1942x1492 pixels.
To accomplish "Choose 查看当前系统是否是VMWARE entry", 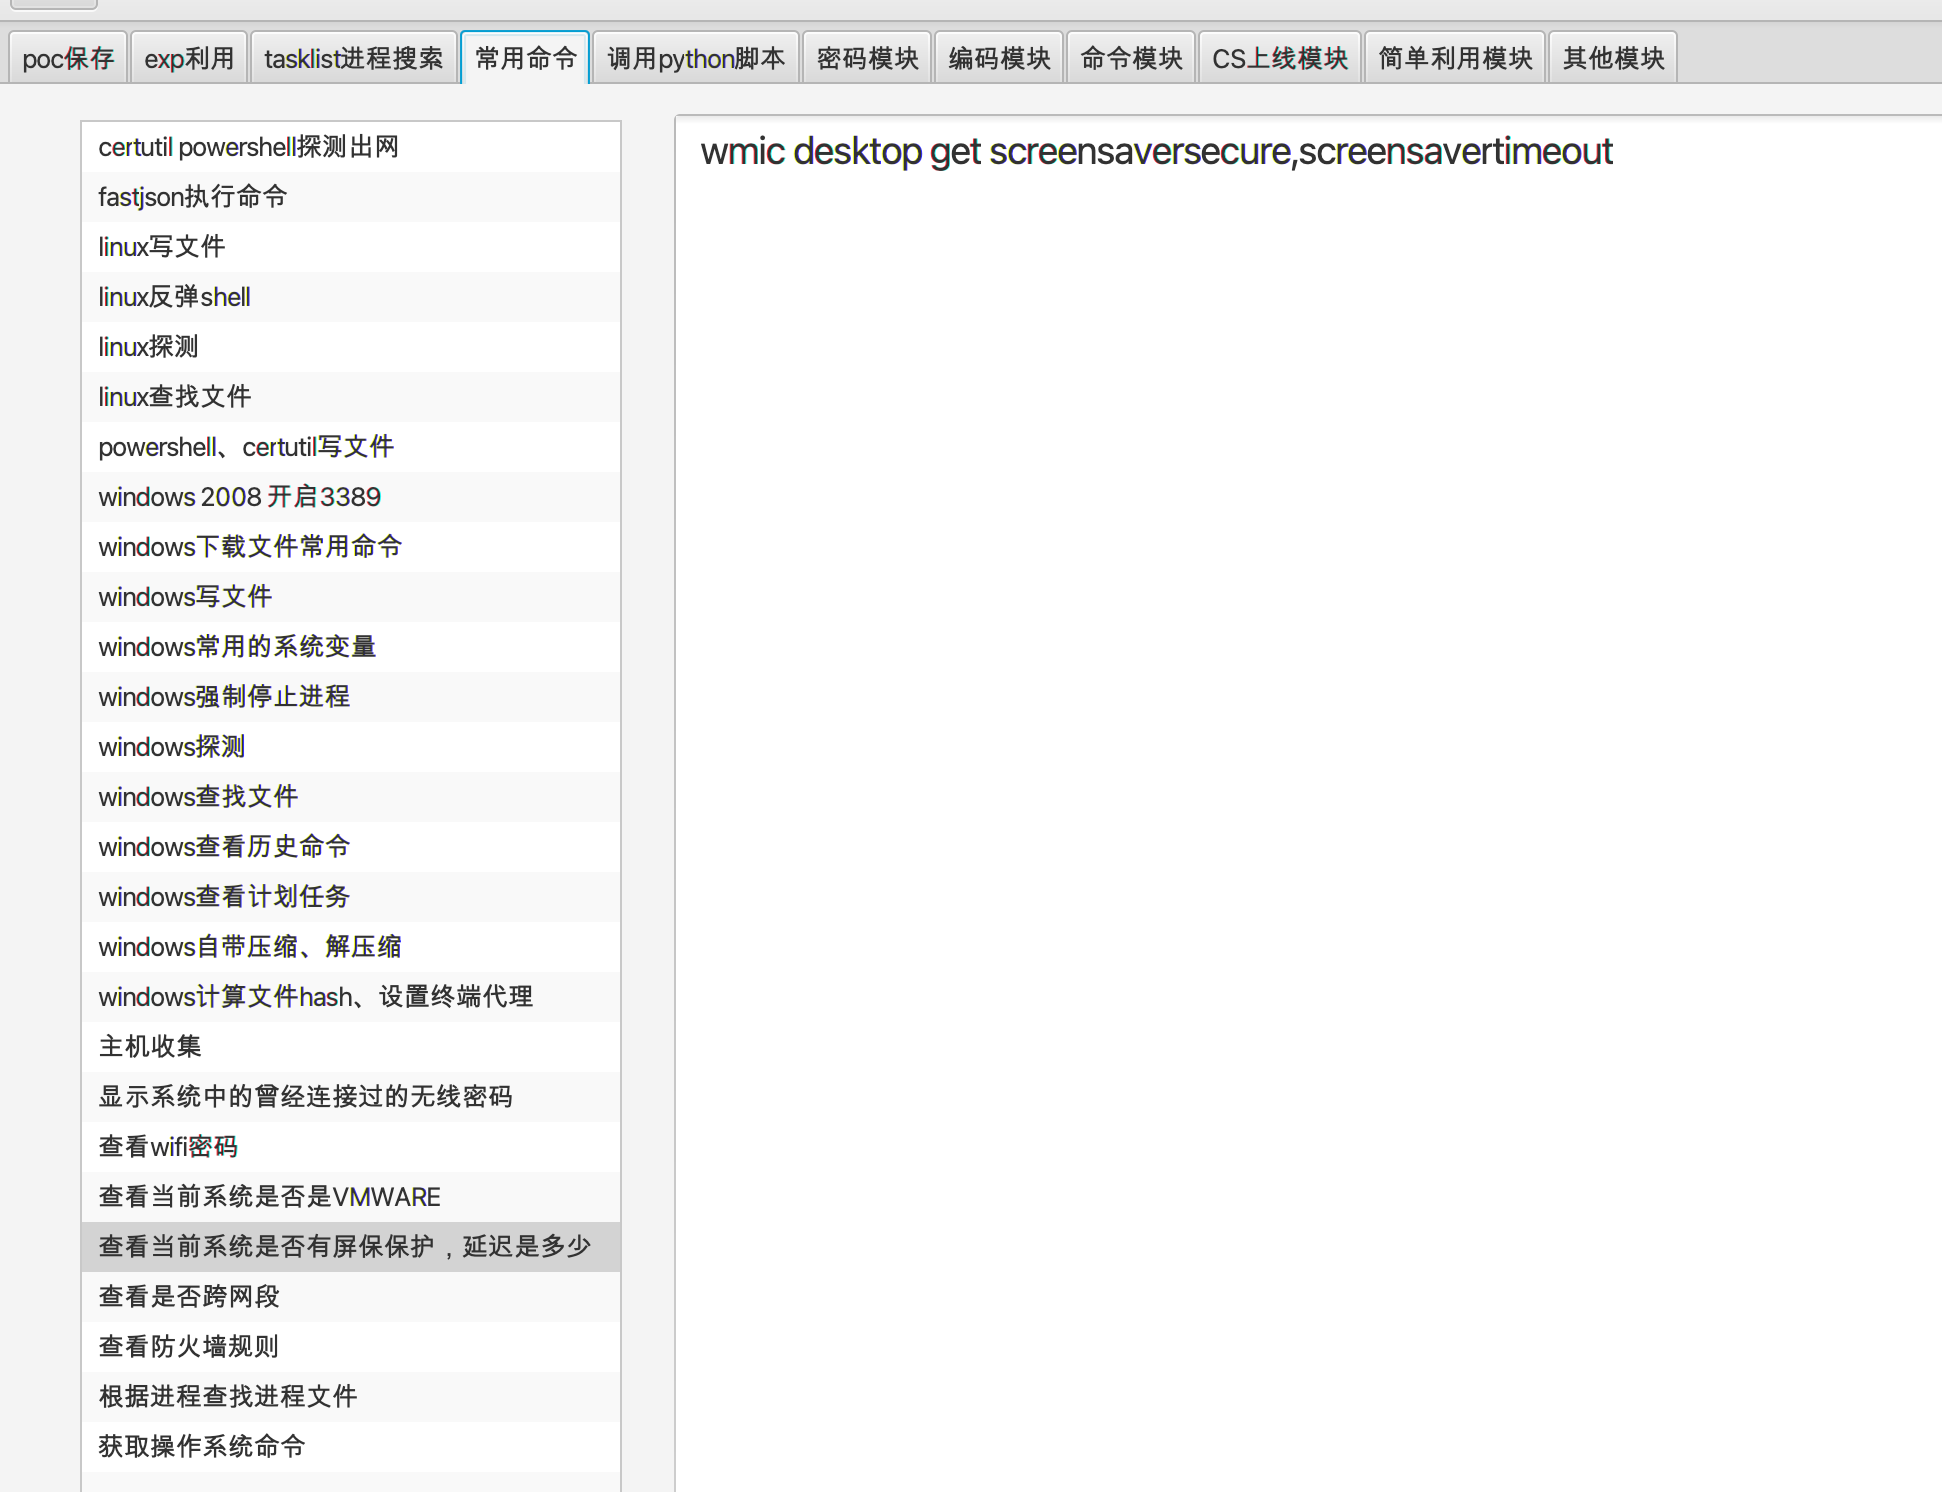I will point(270,1197).
